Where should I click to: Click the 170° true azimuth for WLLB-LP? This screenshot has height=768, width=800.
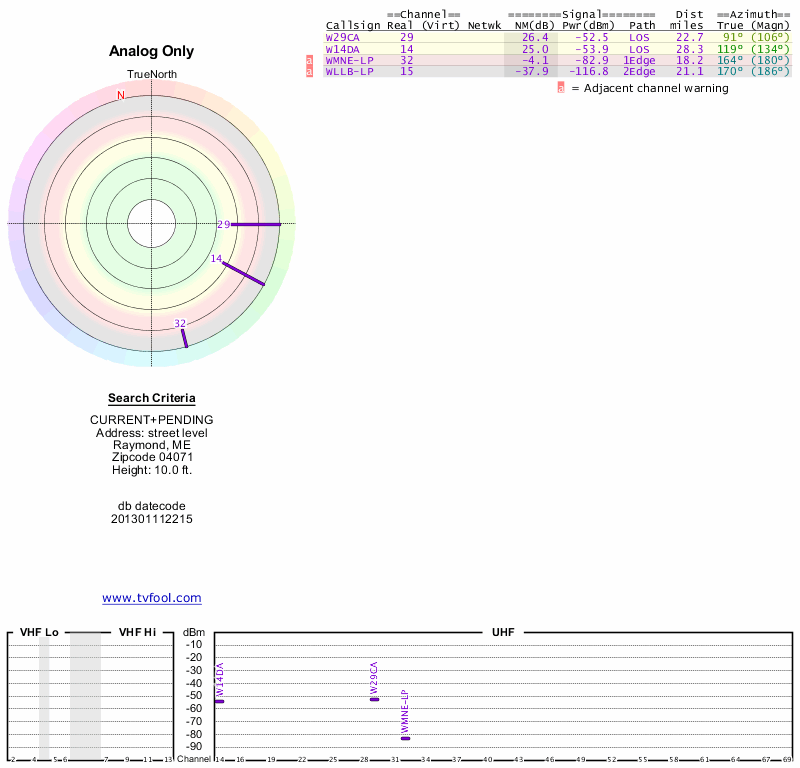tap(730, 72)
